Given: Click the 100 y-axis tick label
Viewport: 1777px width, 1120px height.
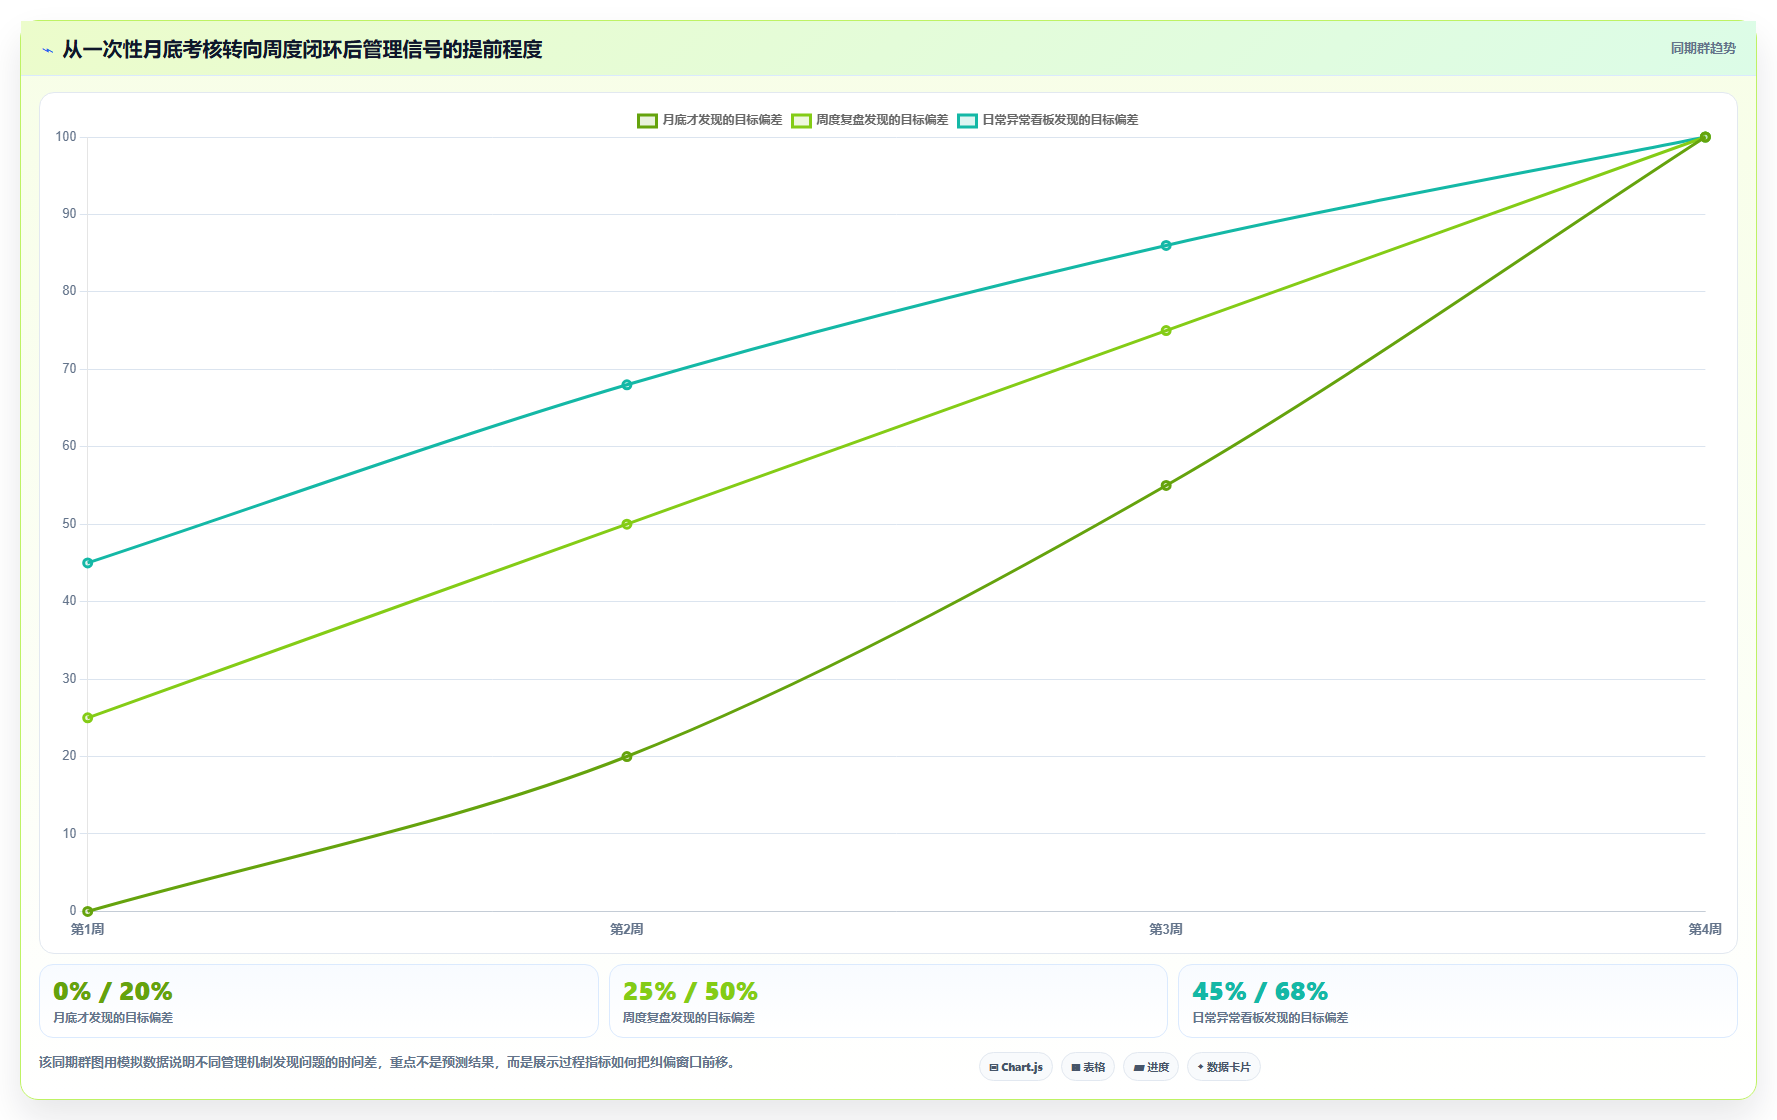Looking at the screenshot, I should (x=66, y=137).
